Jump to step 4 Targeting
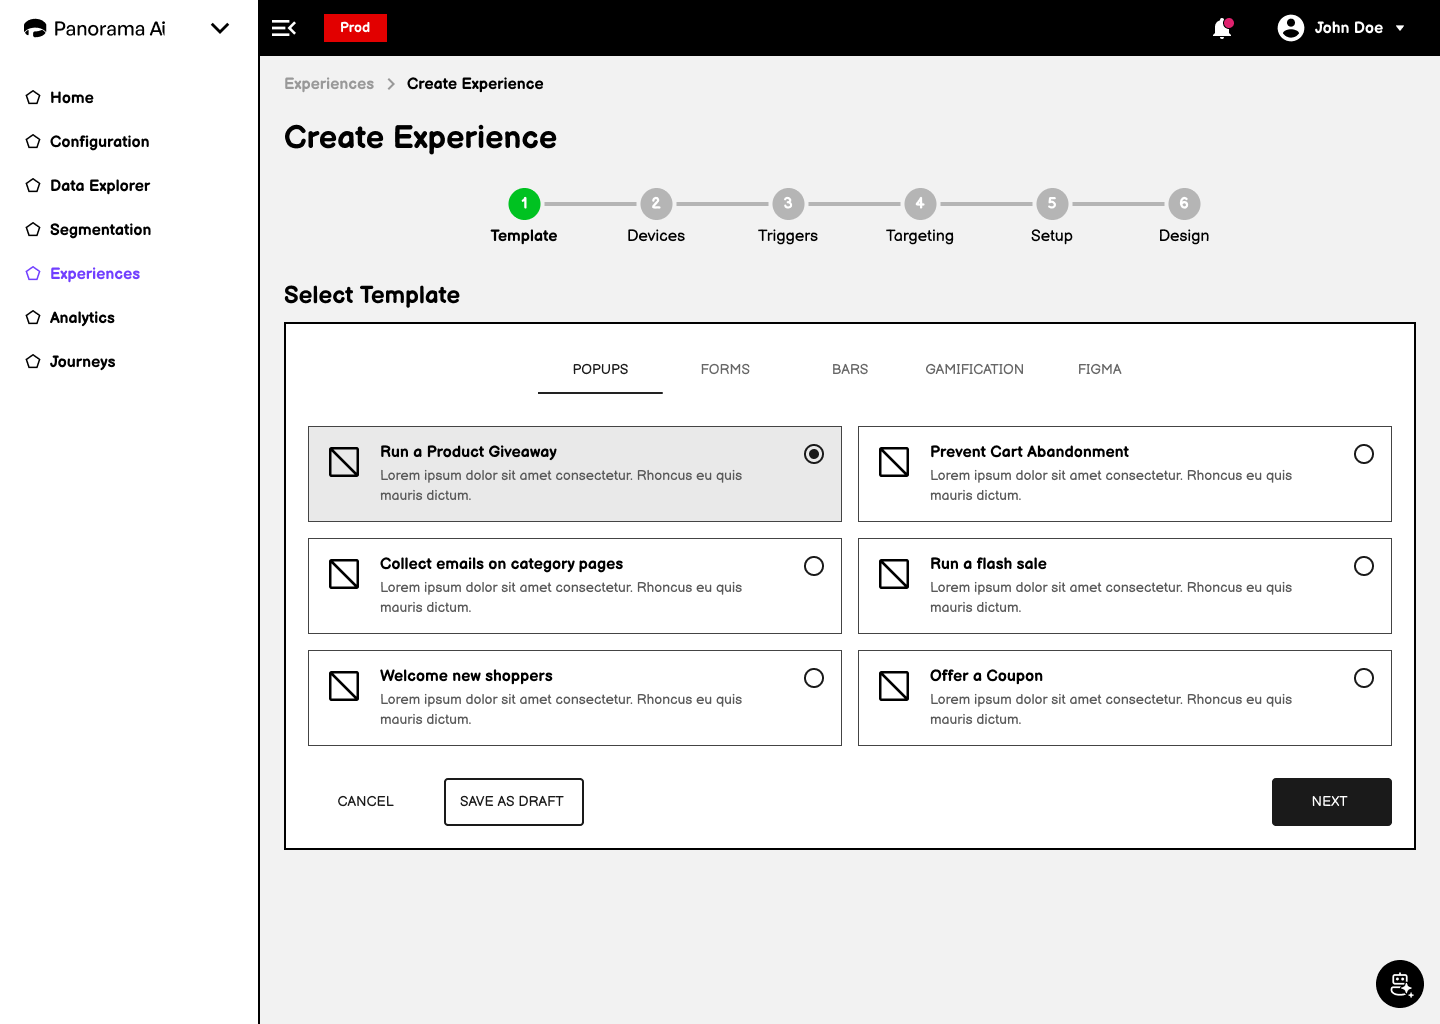 pos(920,204)
